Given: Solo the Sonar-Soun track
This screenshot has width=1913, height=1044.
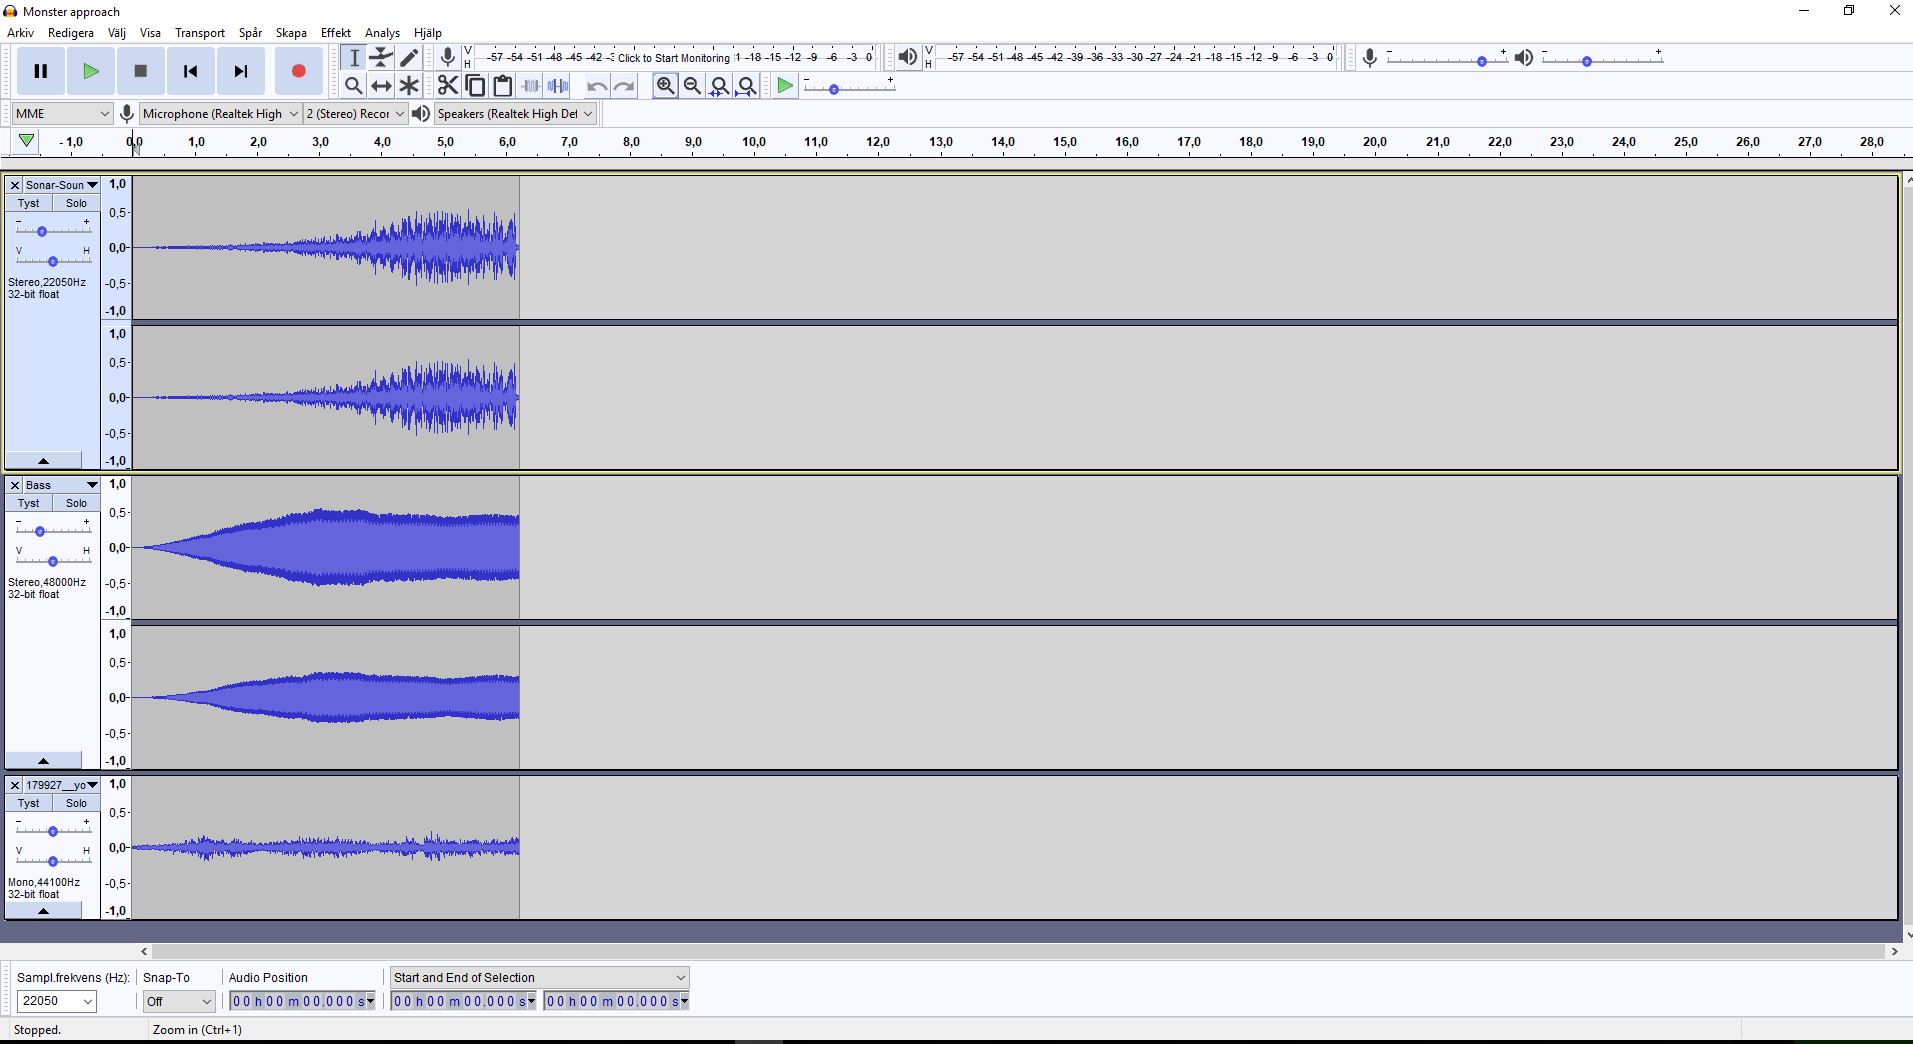Looking at the screenshot, I should tap(76, 203).
